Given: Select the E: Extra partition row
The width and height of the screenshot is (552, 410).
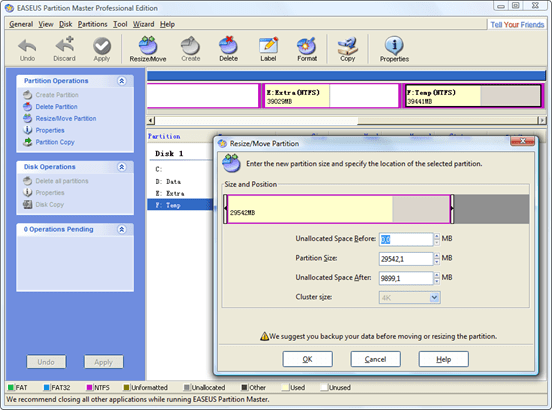Looking at the screenshot, I should 180,193.
